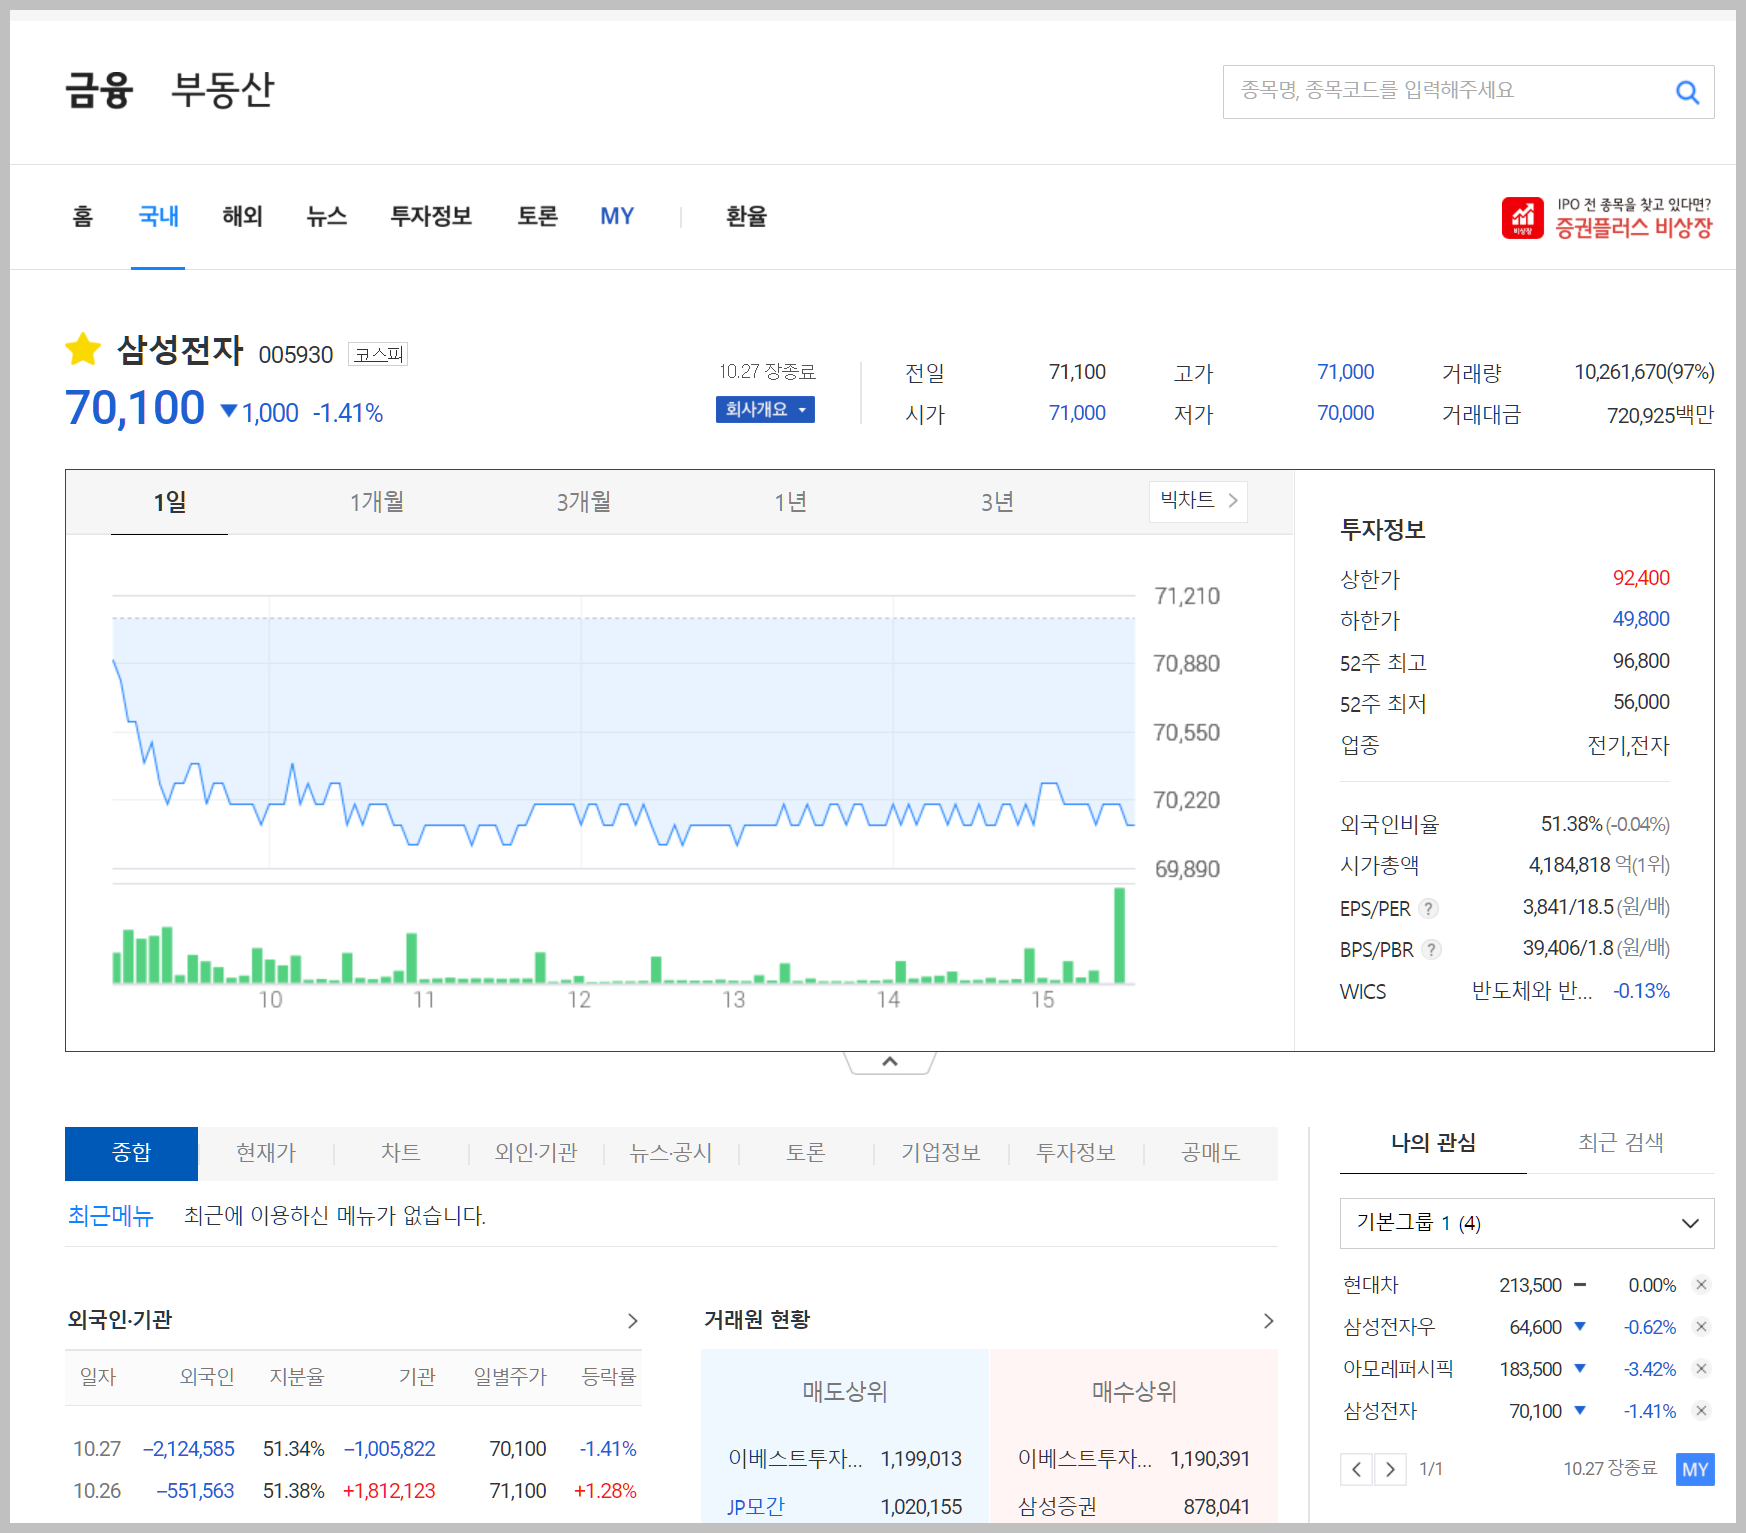The width and height of the screenshot is (1746, 1533).
Task: Select the 뉴스·공시 tab
Action: click(x=671, y=1153)
